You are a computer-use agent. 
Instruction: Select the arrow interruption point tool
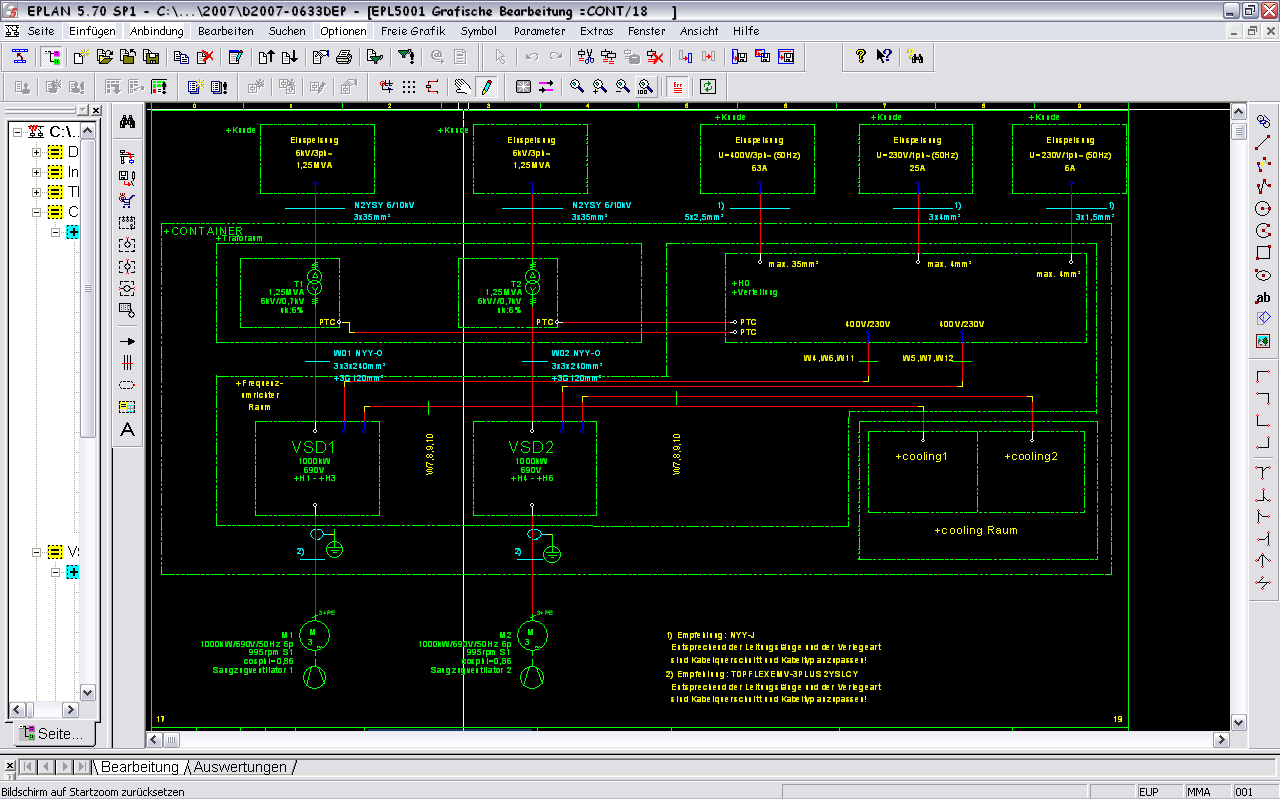pos(127,341)
